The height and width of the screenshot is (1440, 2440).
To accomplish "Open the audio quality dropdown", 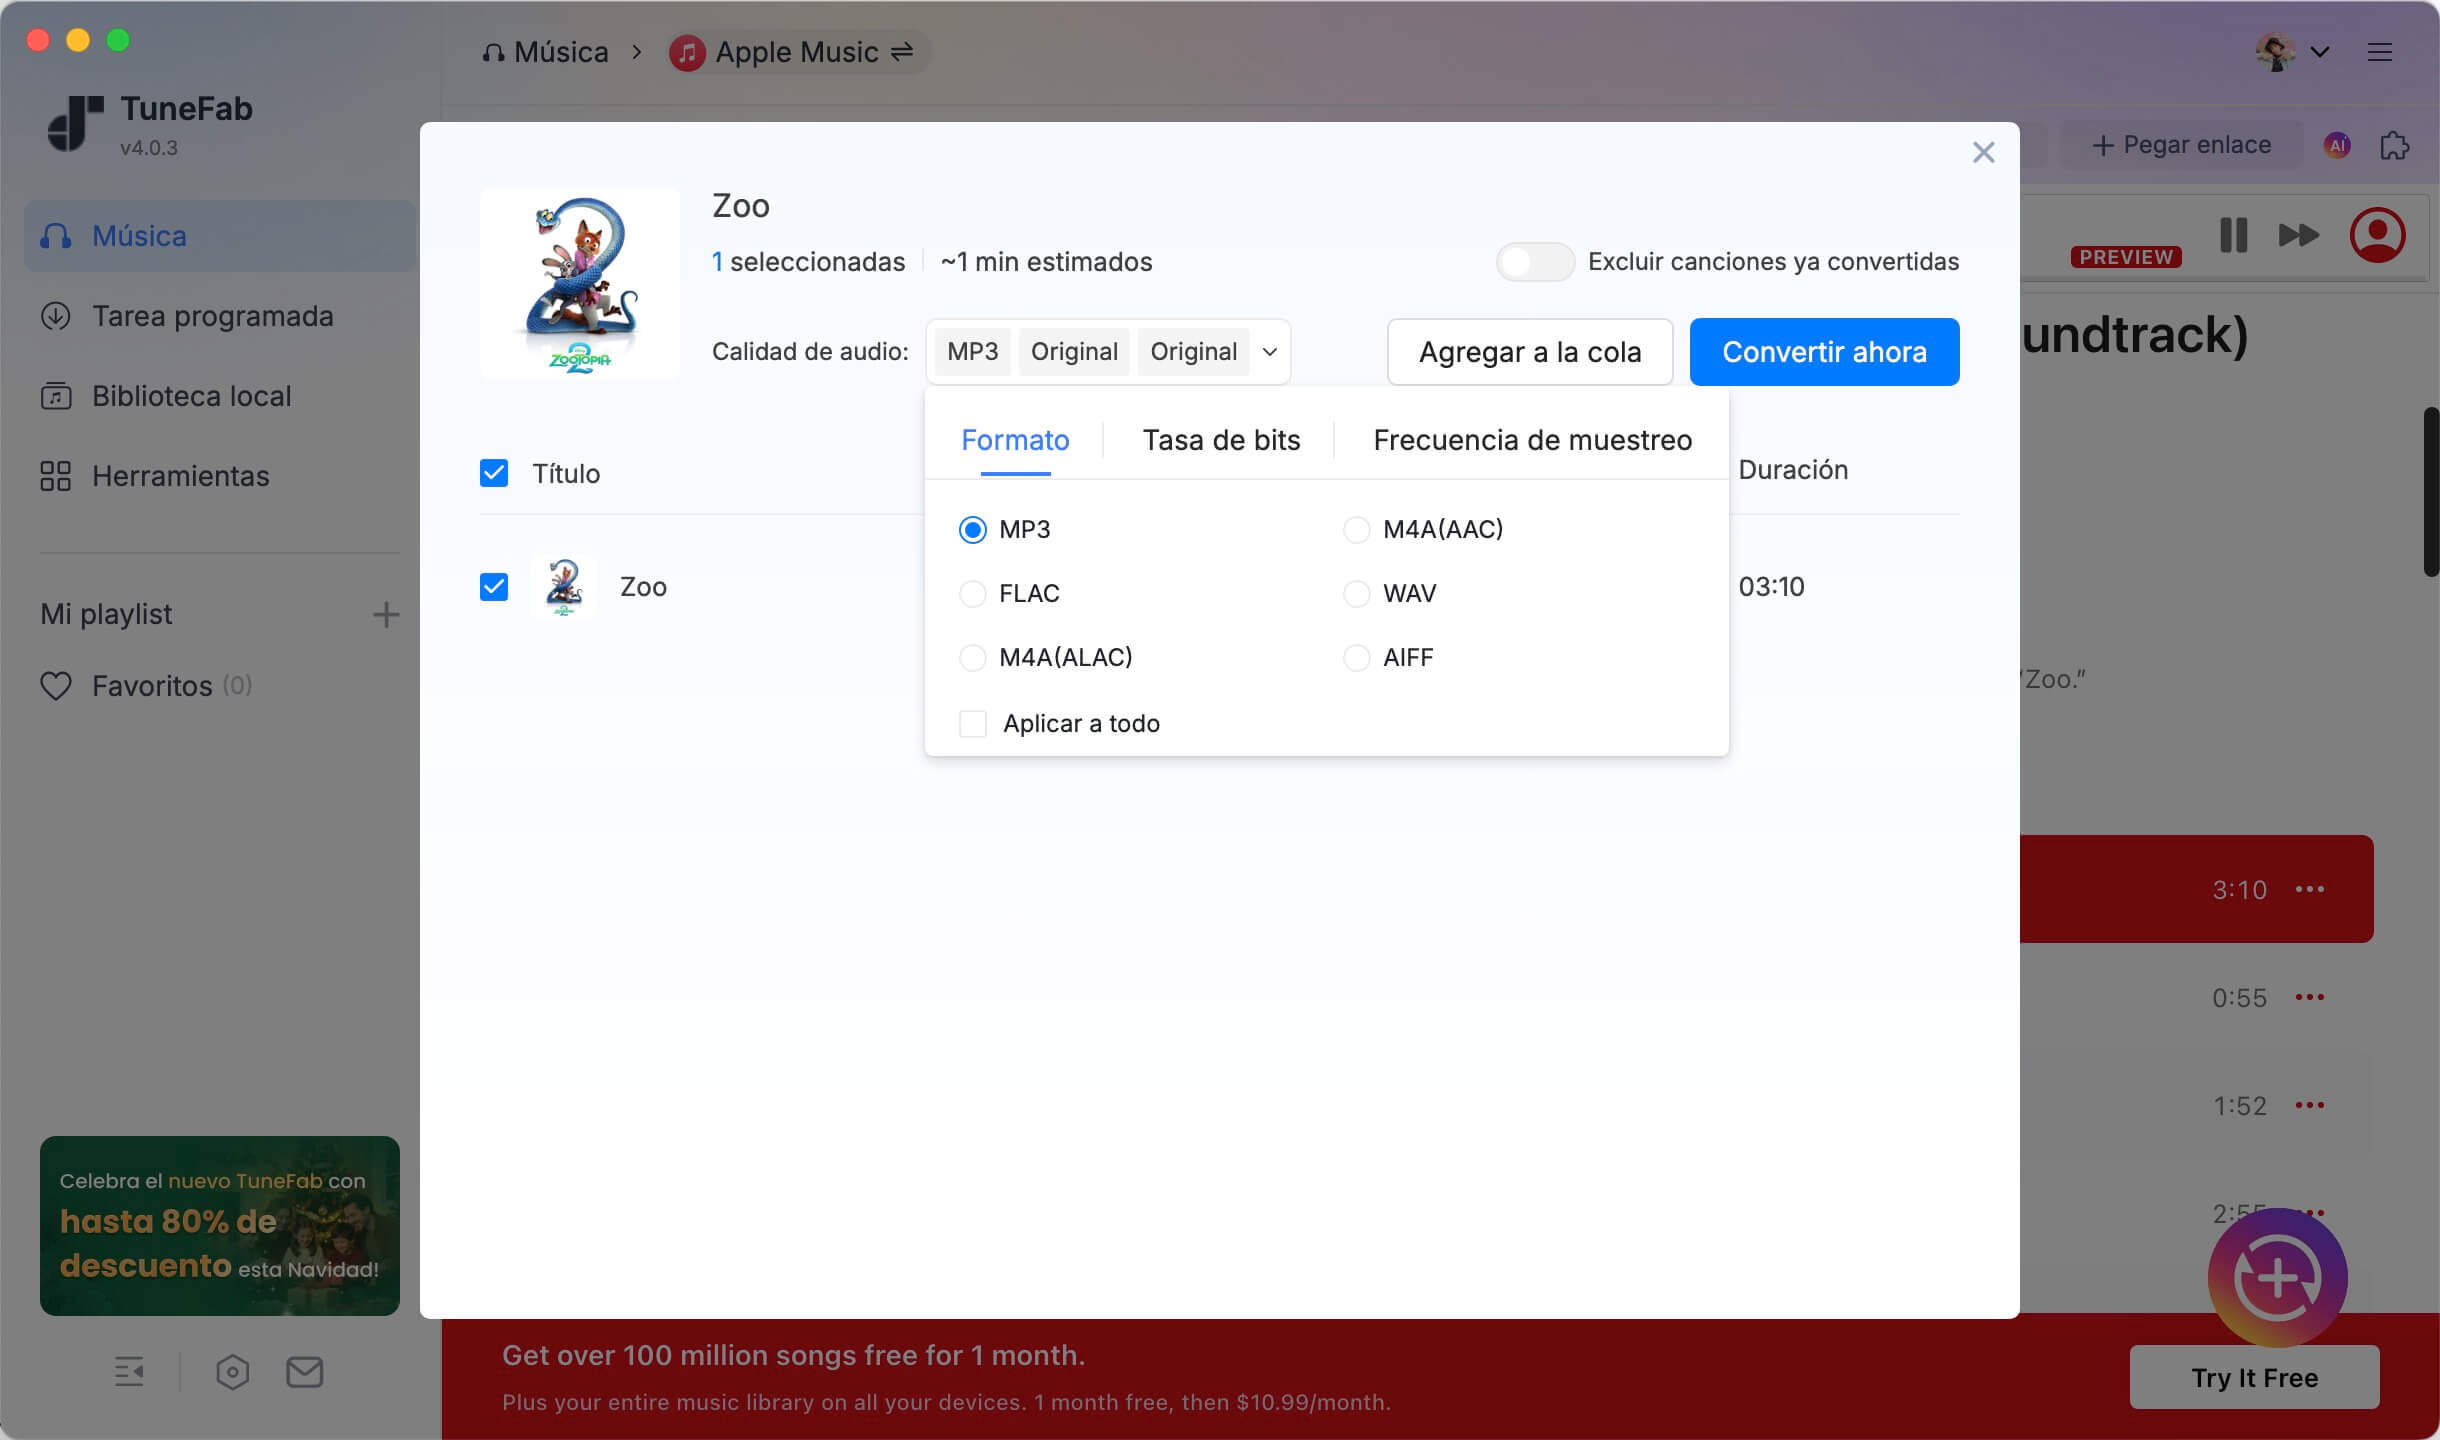I will point(1268,352).
